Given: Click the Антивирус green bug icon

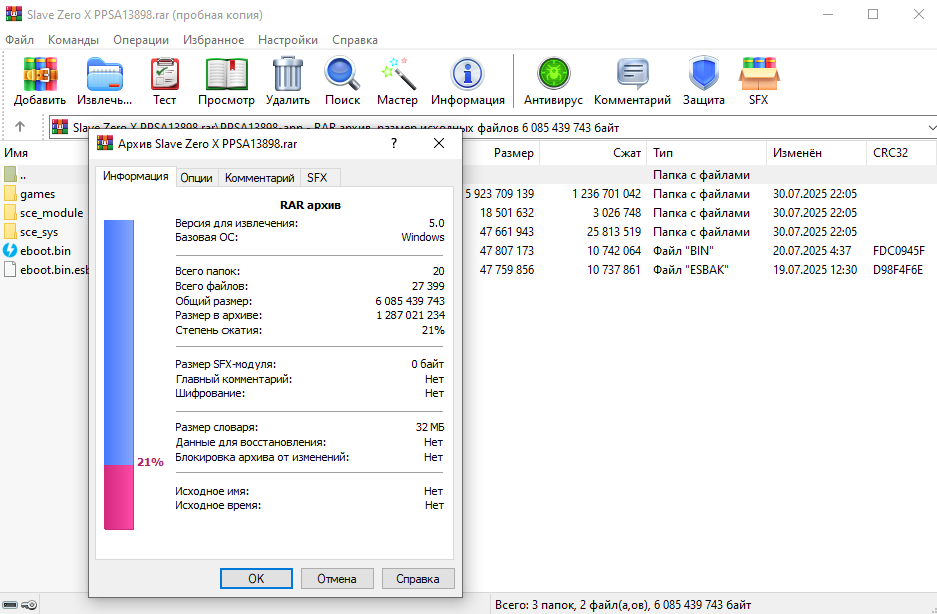Looking at the screenshot, I should click(553, 75).
